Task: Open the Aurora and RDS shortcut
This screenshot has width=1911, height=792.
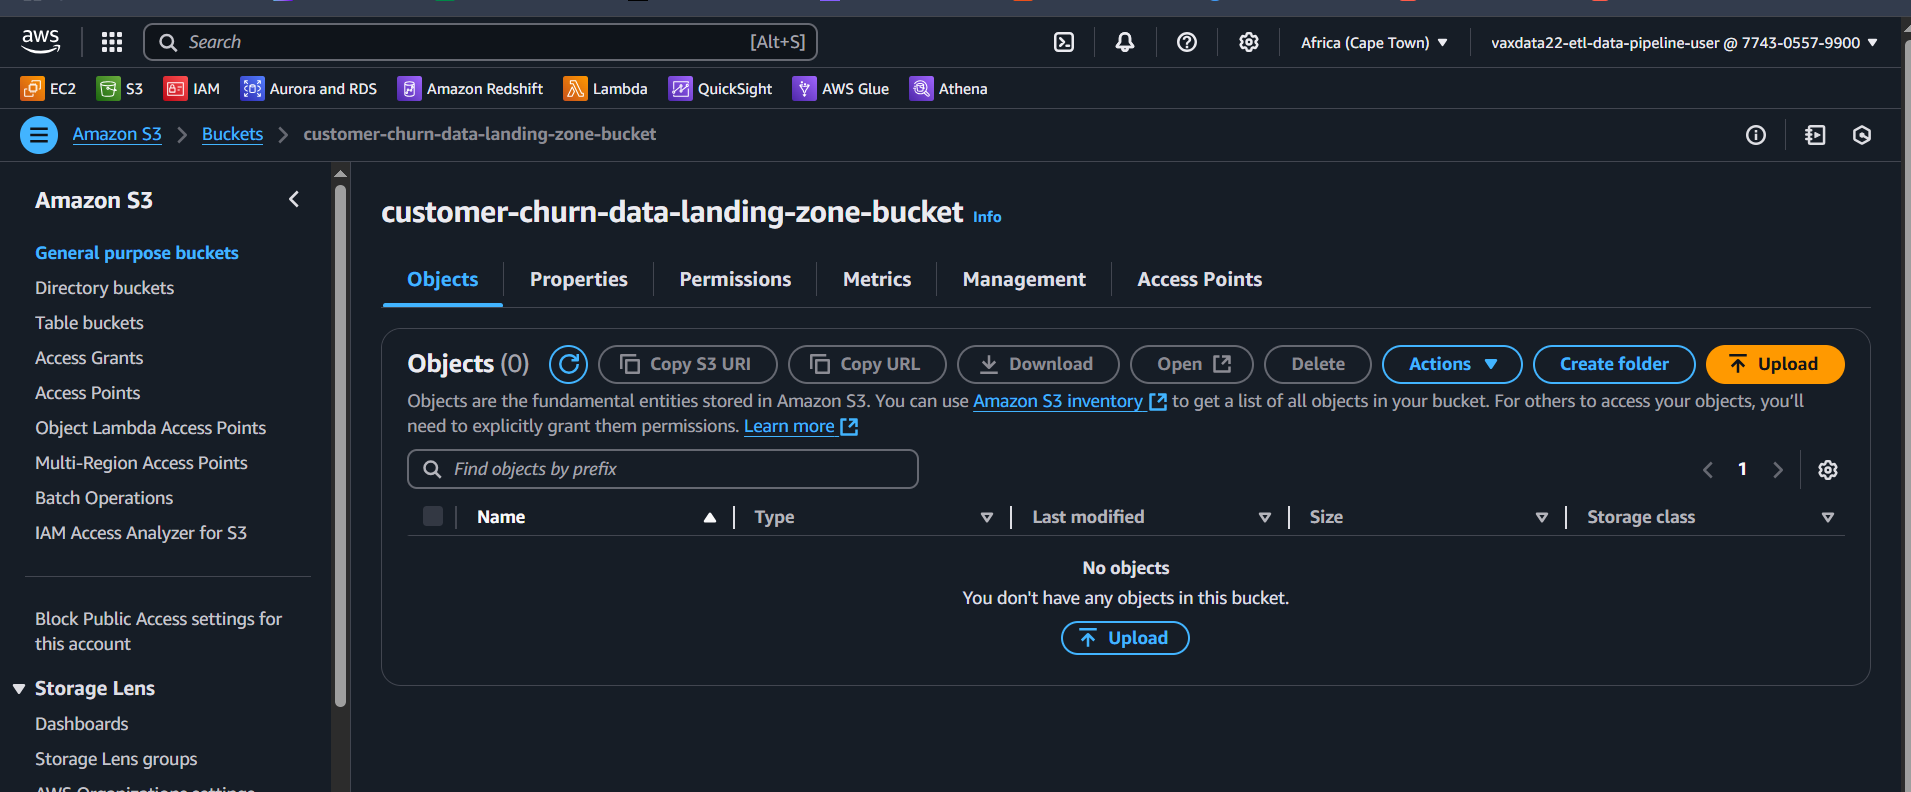Action: pyautogui.click(x=309, y=89)
